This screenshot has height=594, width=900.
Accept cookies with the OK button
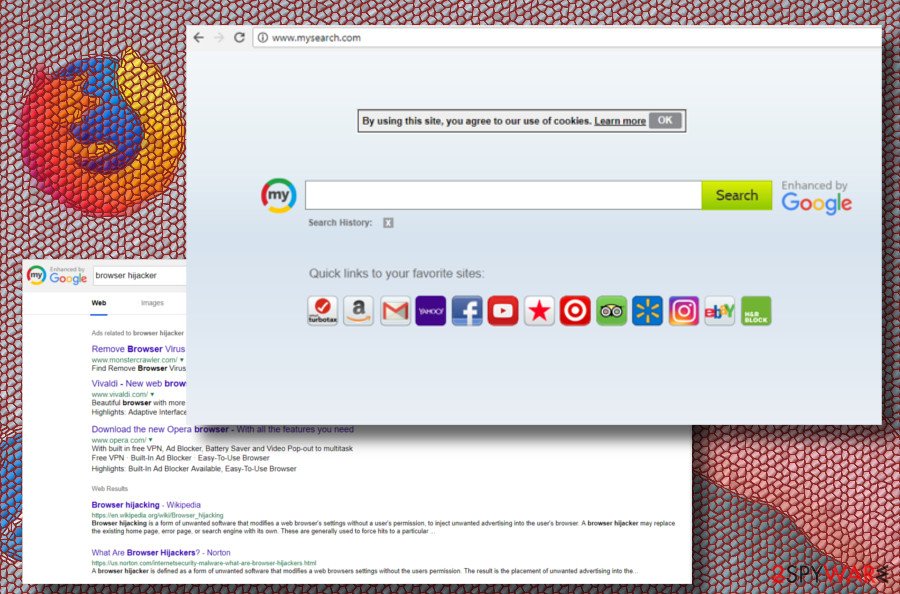coord(665,121)
